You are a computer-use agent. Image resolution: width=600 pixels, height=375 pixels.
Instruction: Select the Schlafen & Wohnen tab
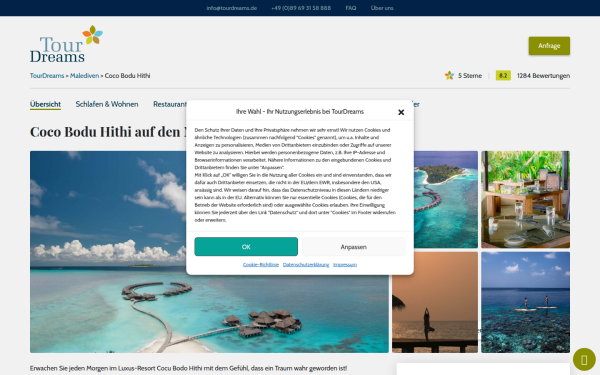coord(107,104)
